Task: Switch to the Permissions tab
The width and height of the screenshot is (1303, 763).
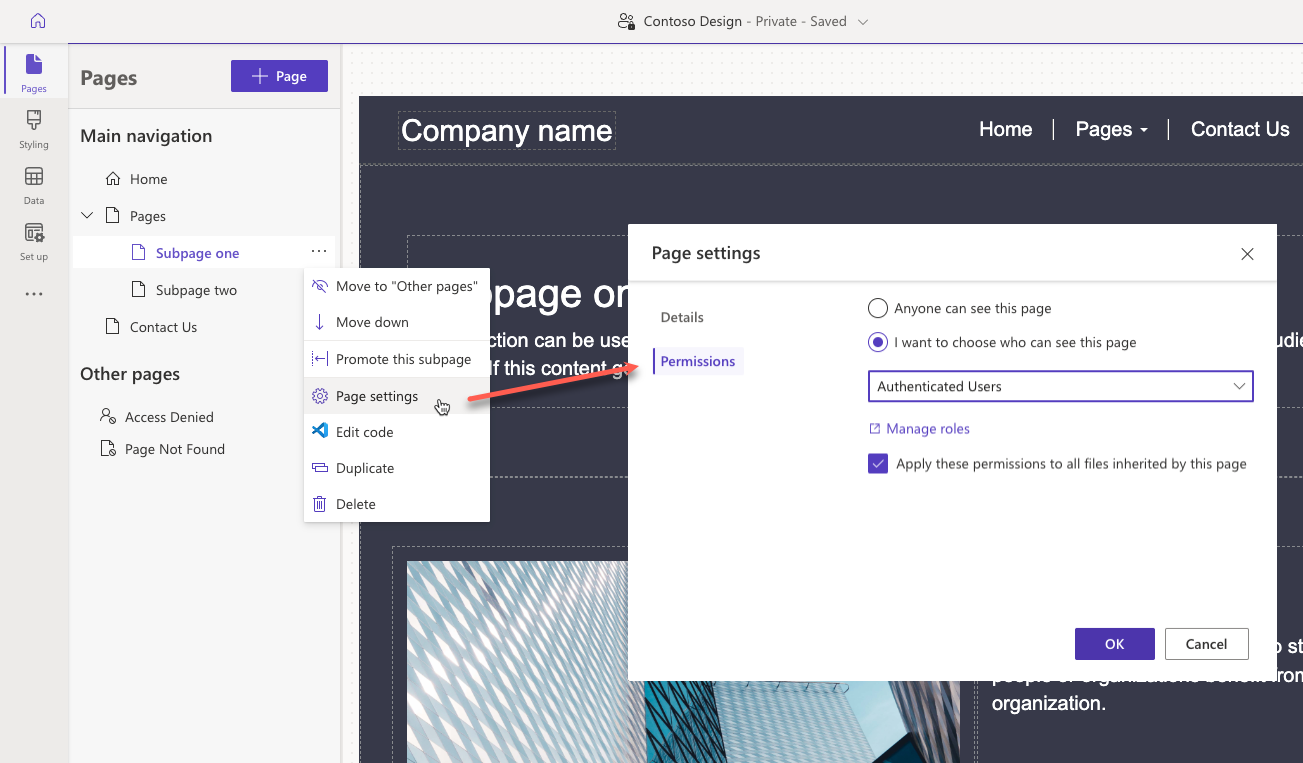Action: [x=697, y=360]
